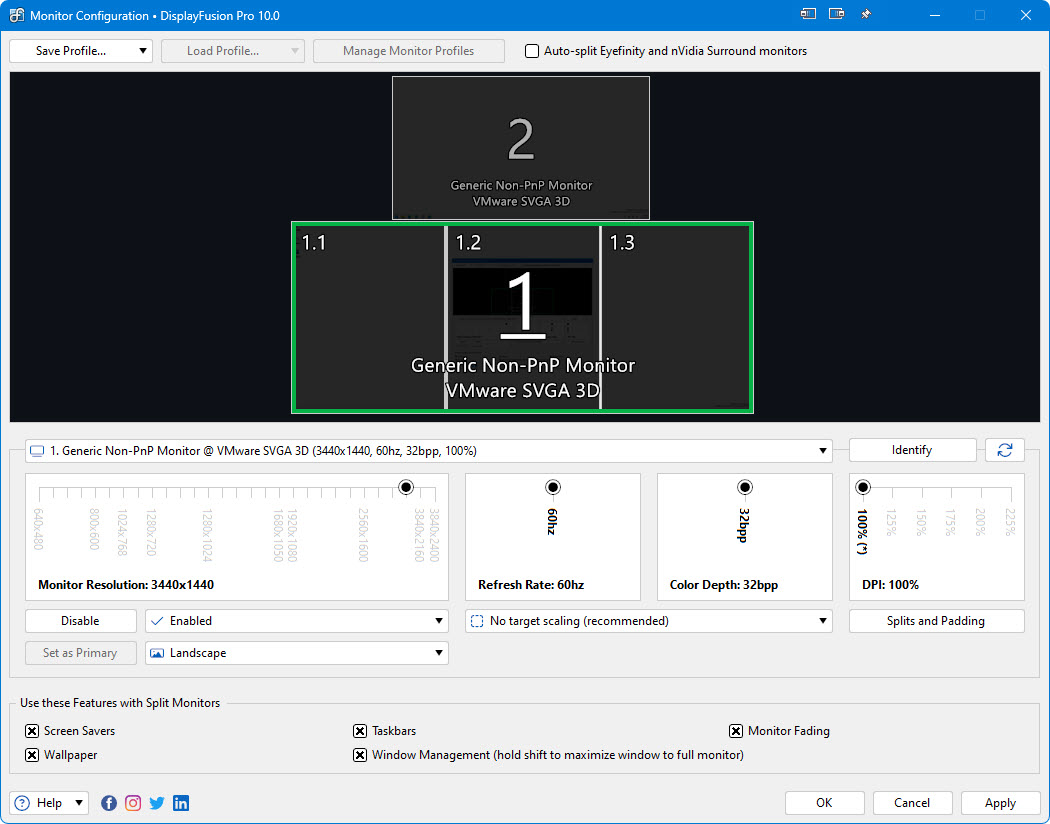Click the pin icon in title bar
Viewport: 1050px width, 824px height.
(866, 15)
